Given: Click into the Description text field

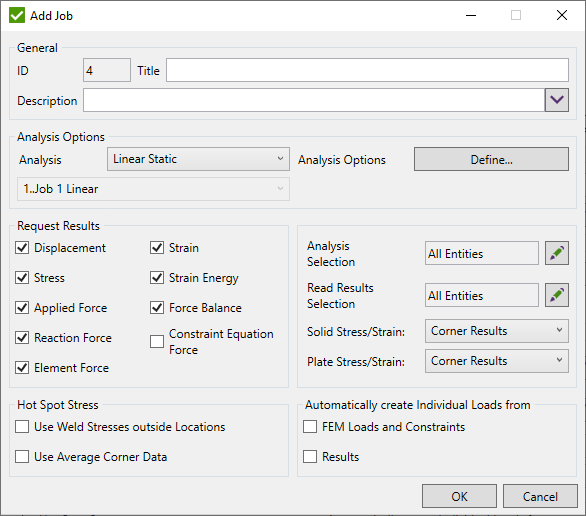Looking at the screenshot, I should coord(314,100).
